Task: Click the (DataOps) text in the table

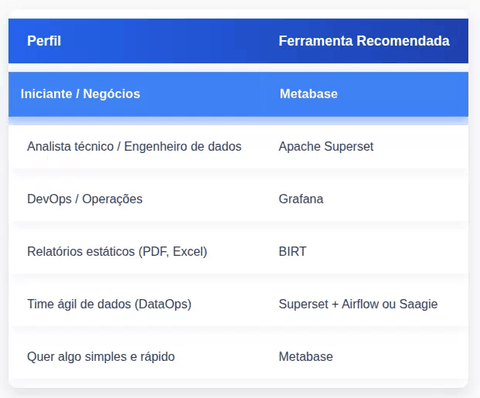Action: pyautogui.click(x=163, y=304)
